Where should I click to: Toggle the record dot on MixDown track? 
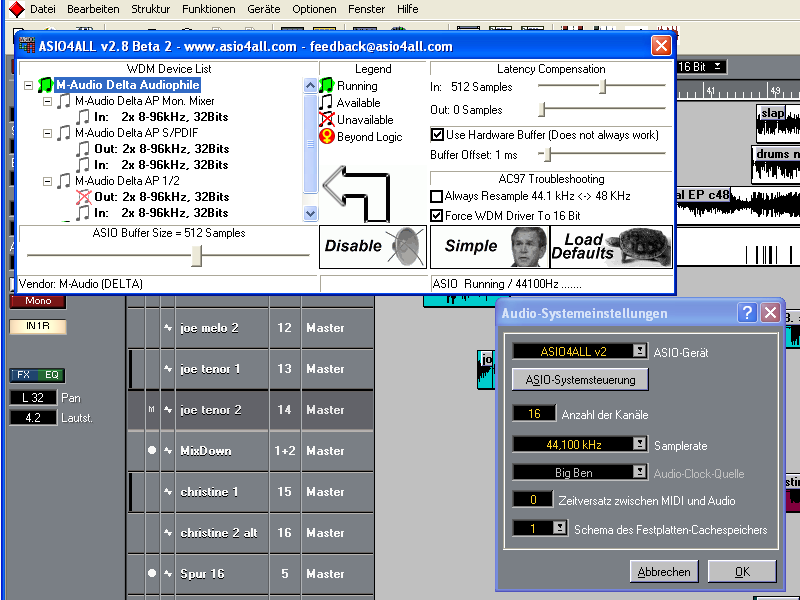point(152,451)
